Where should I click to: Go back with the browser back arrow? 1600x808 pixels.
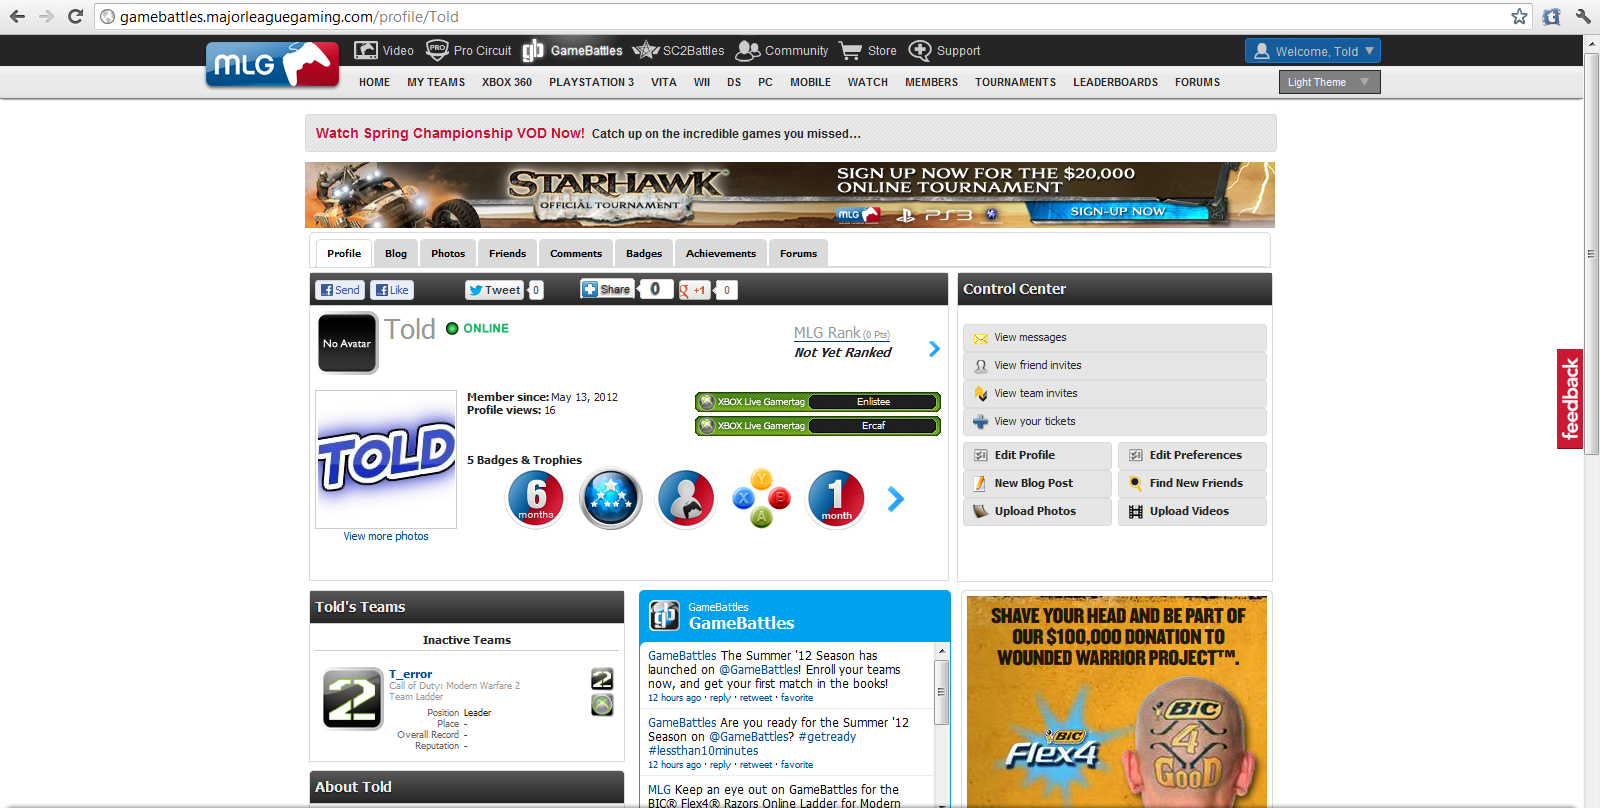17,16
